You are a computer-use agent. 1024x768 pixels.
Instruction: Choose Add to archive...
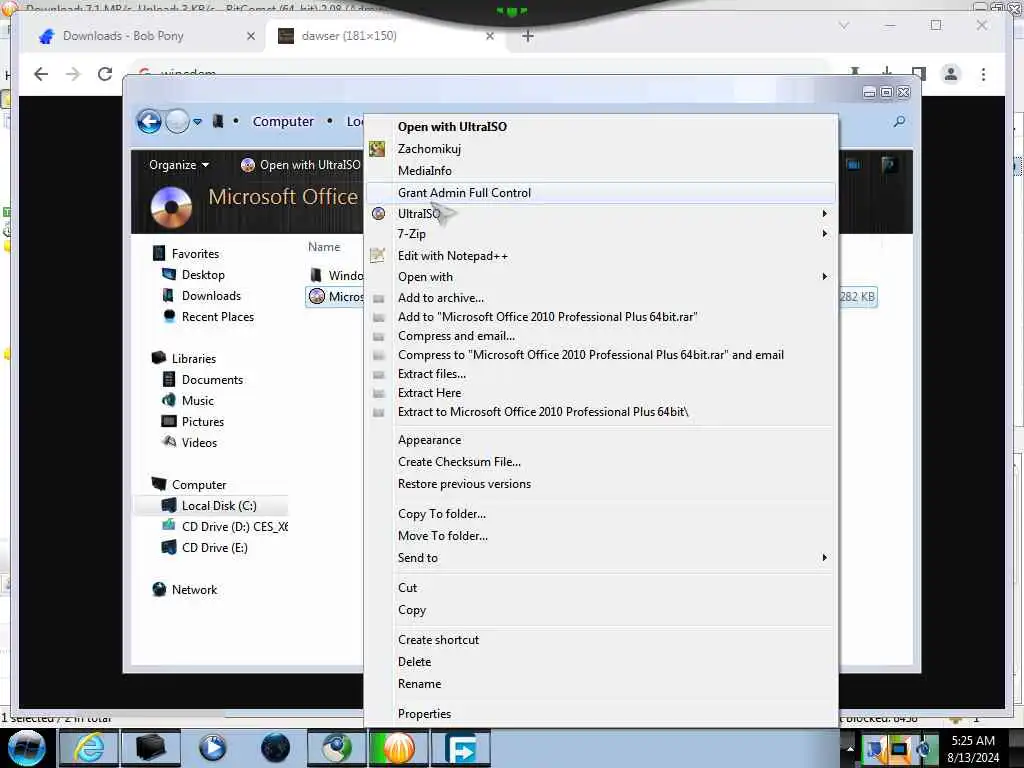[441, 298]
